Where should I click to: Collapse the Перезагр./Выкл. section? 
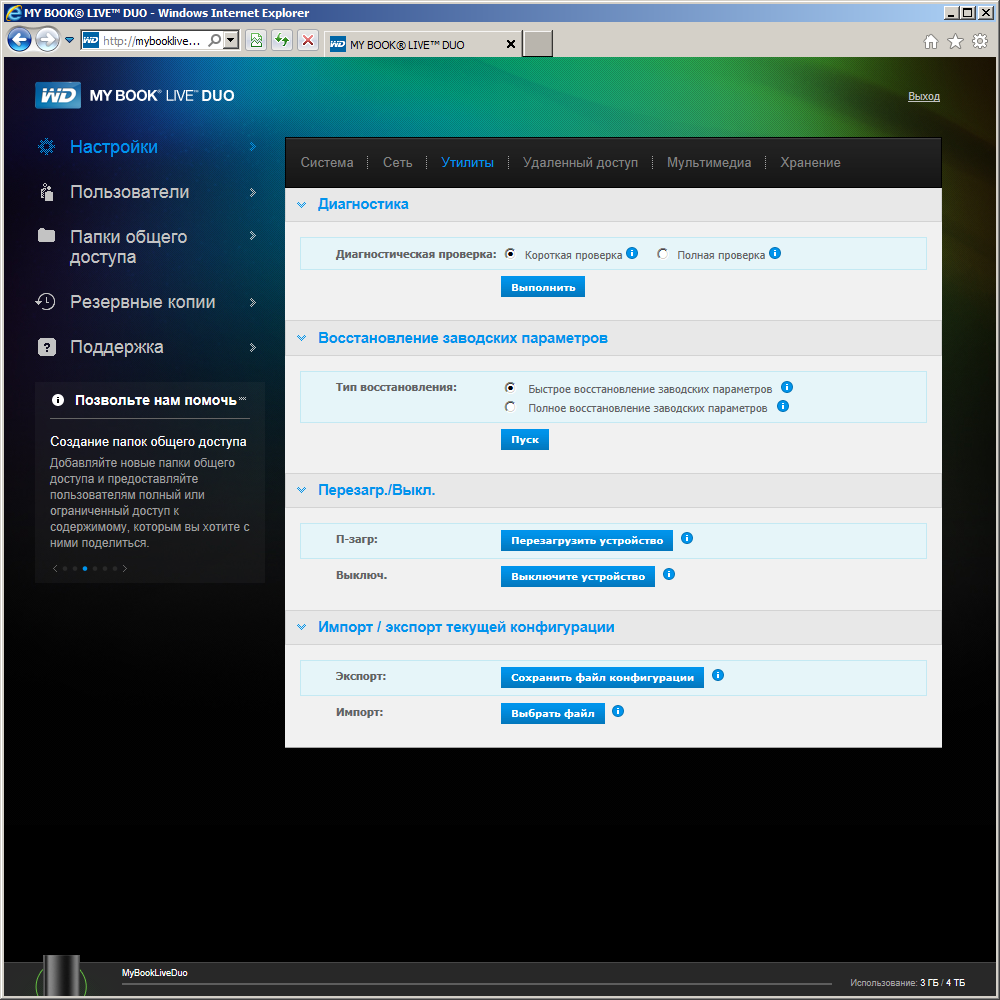(302, 490)
